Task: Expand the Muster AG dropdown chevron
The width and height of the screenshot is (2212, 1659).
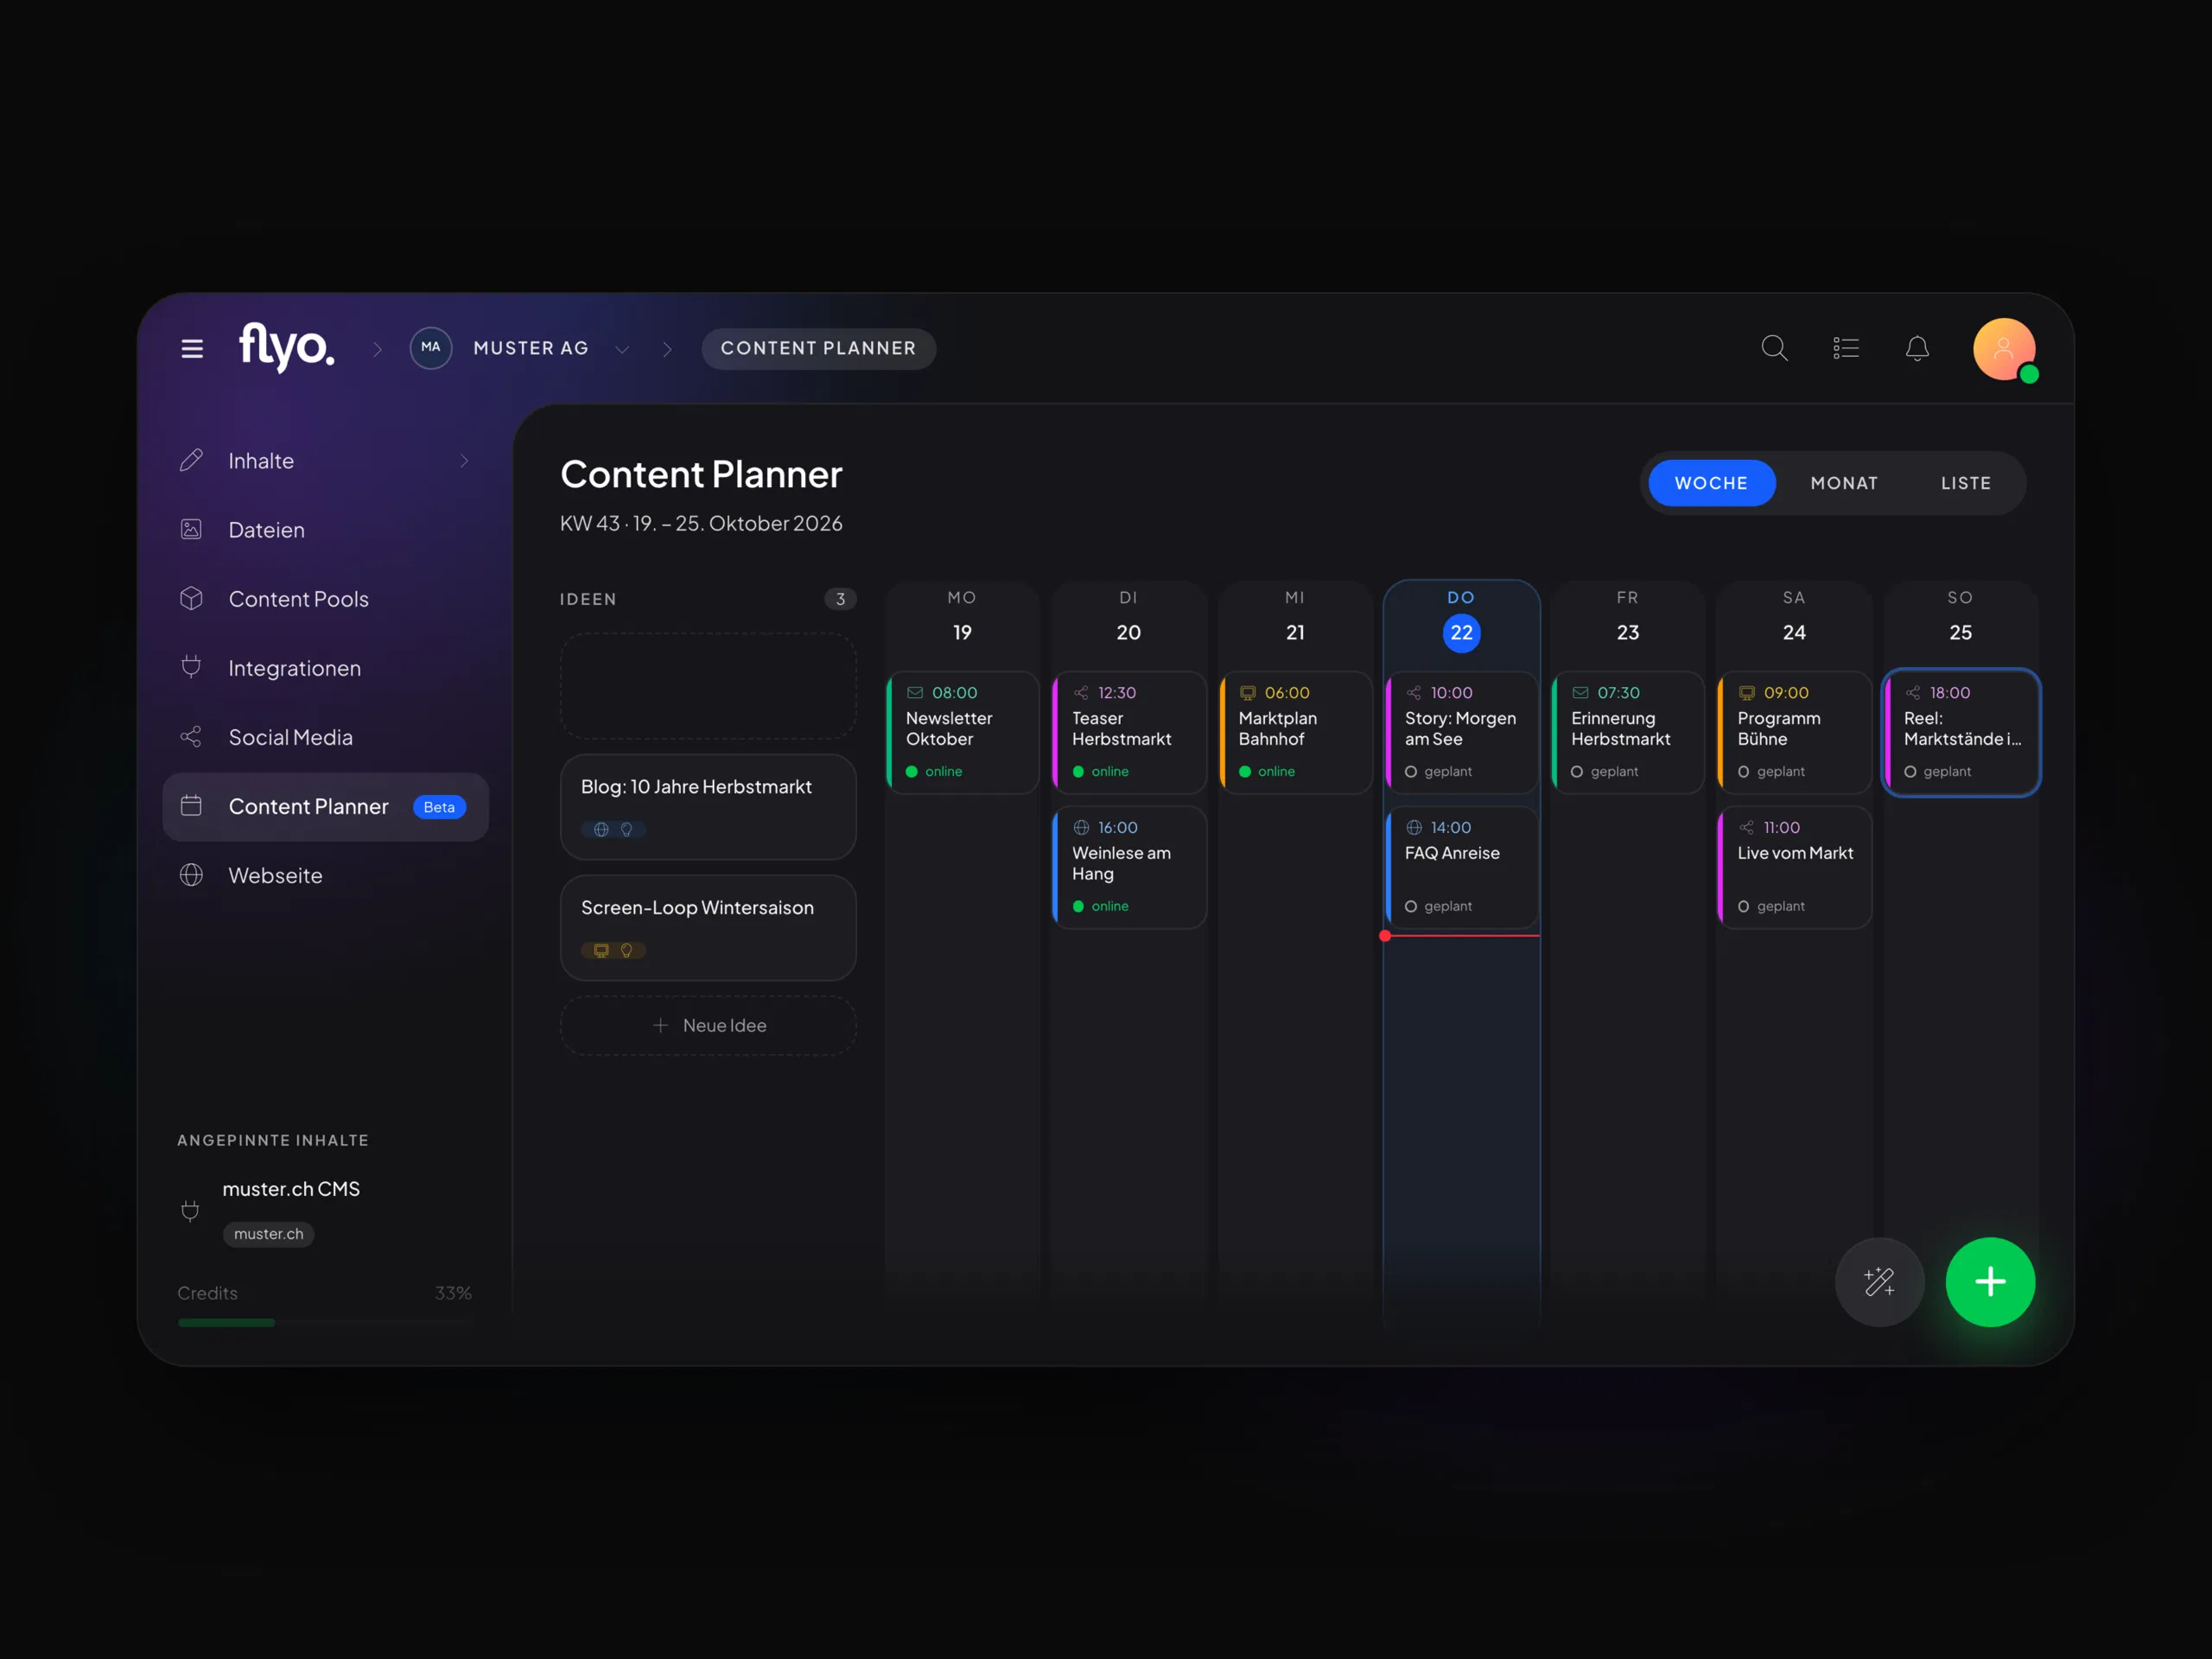Action: [x=622, y=349]
